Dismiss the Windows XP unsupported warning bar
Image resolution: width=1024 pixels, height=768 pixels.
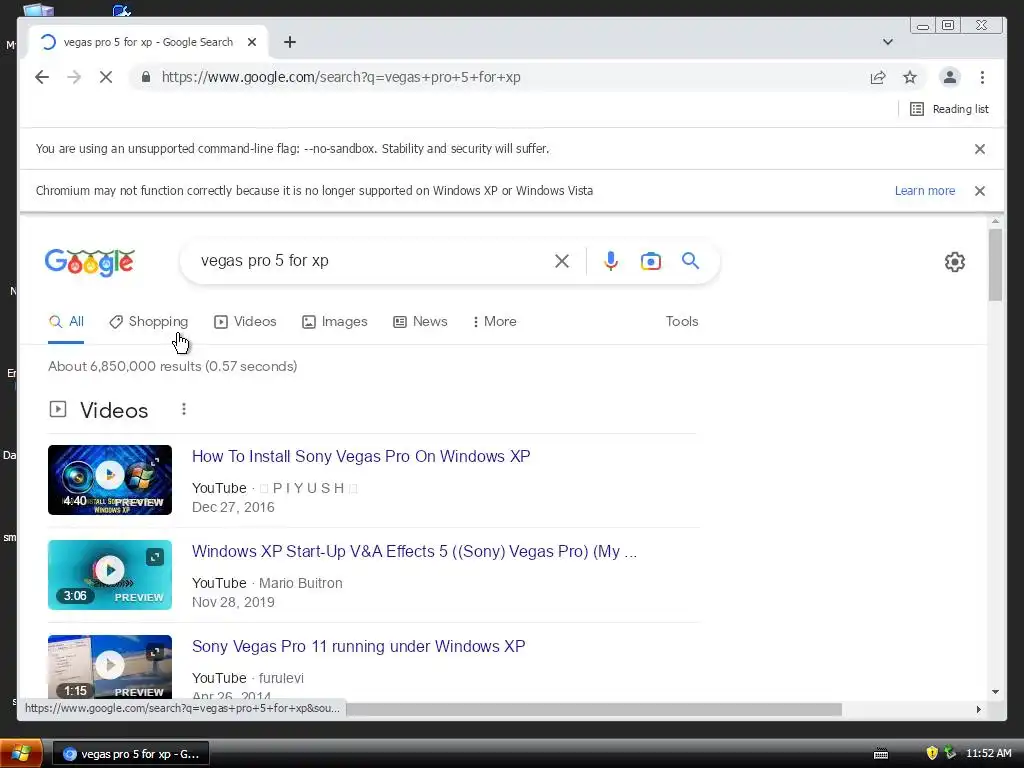[x=980, y=191]
